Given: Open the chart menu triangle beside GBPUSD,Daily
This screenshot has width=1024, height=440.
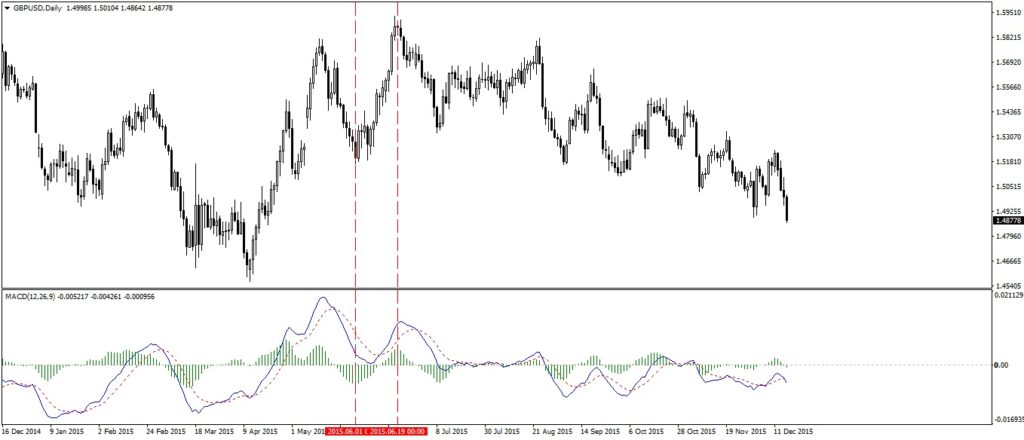Looking at the screenshot, I should click(x=7, y=9).
